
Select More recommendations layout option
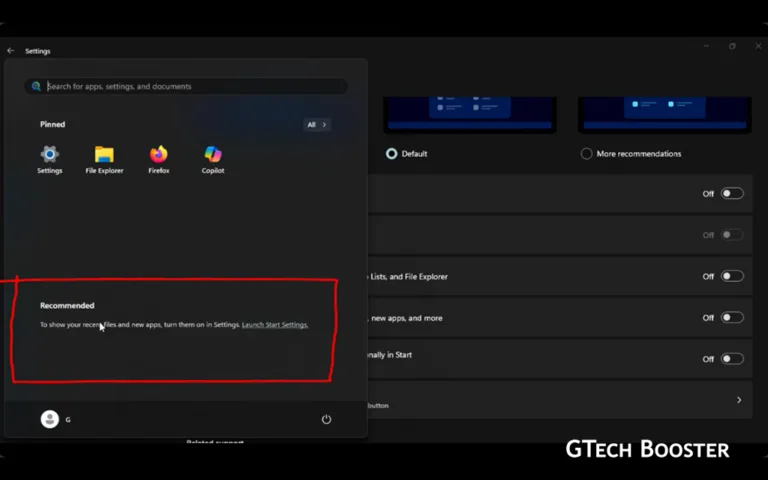(x=586, y=154)
